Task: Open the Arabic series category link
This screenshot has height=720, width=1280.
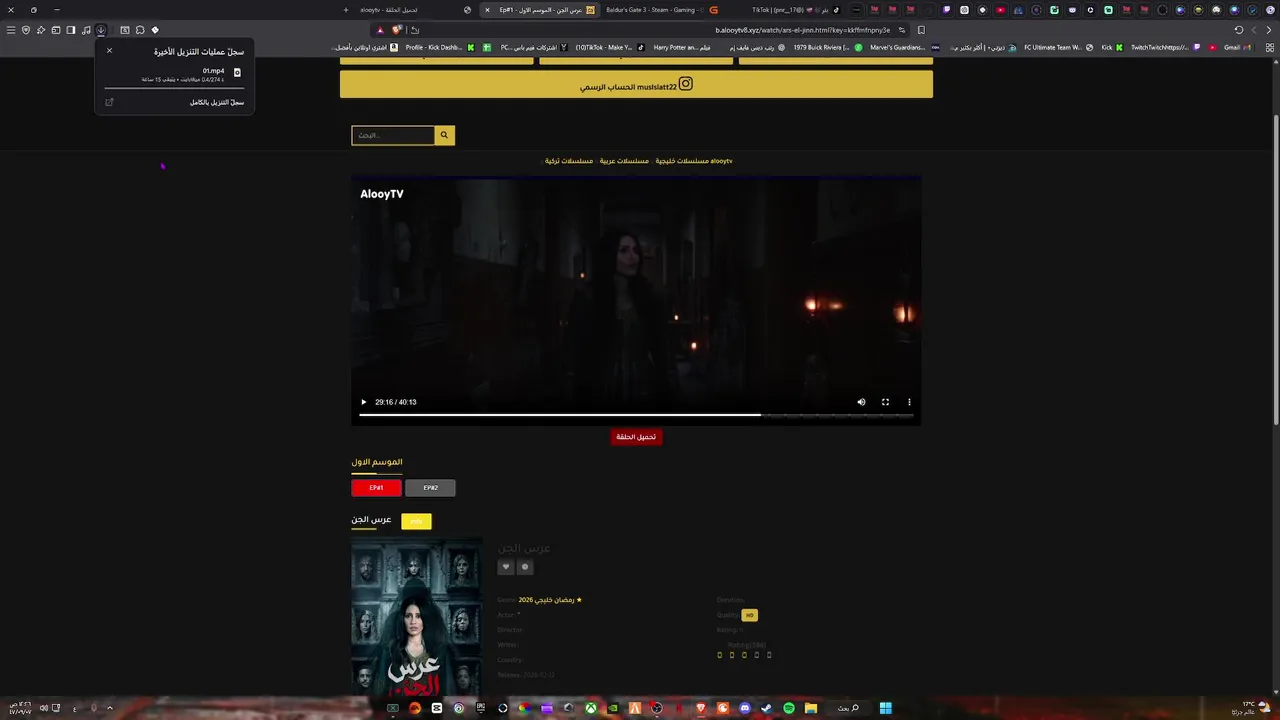Action: [624, 161]
